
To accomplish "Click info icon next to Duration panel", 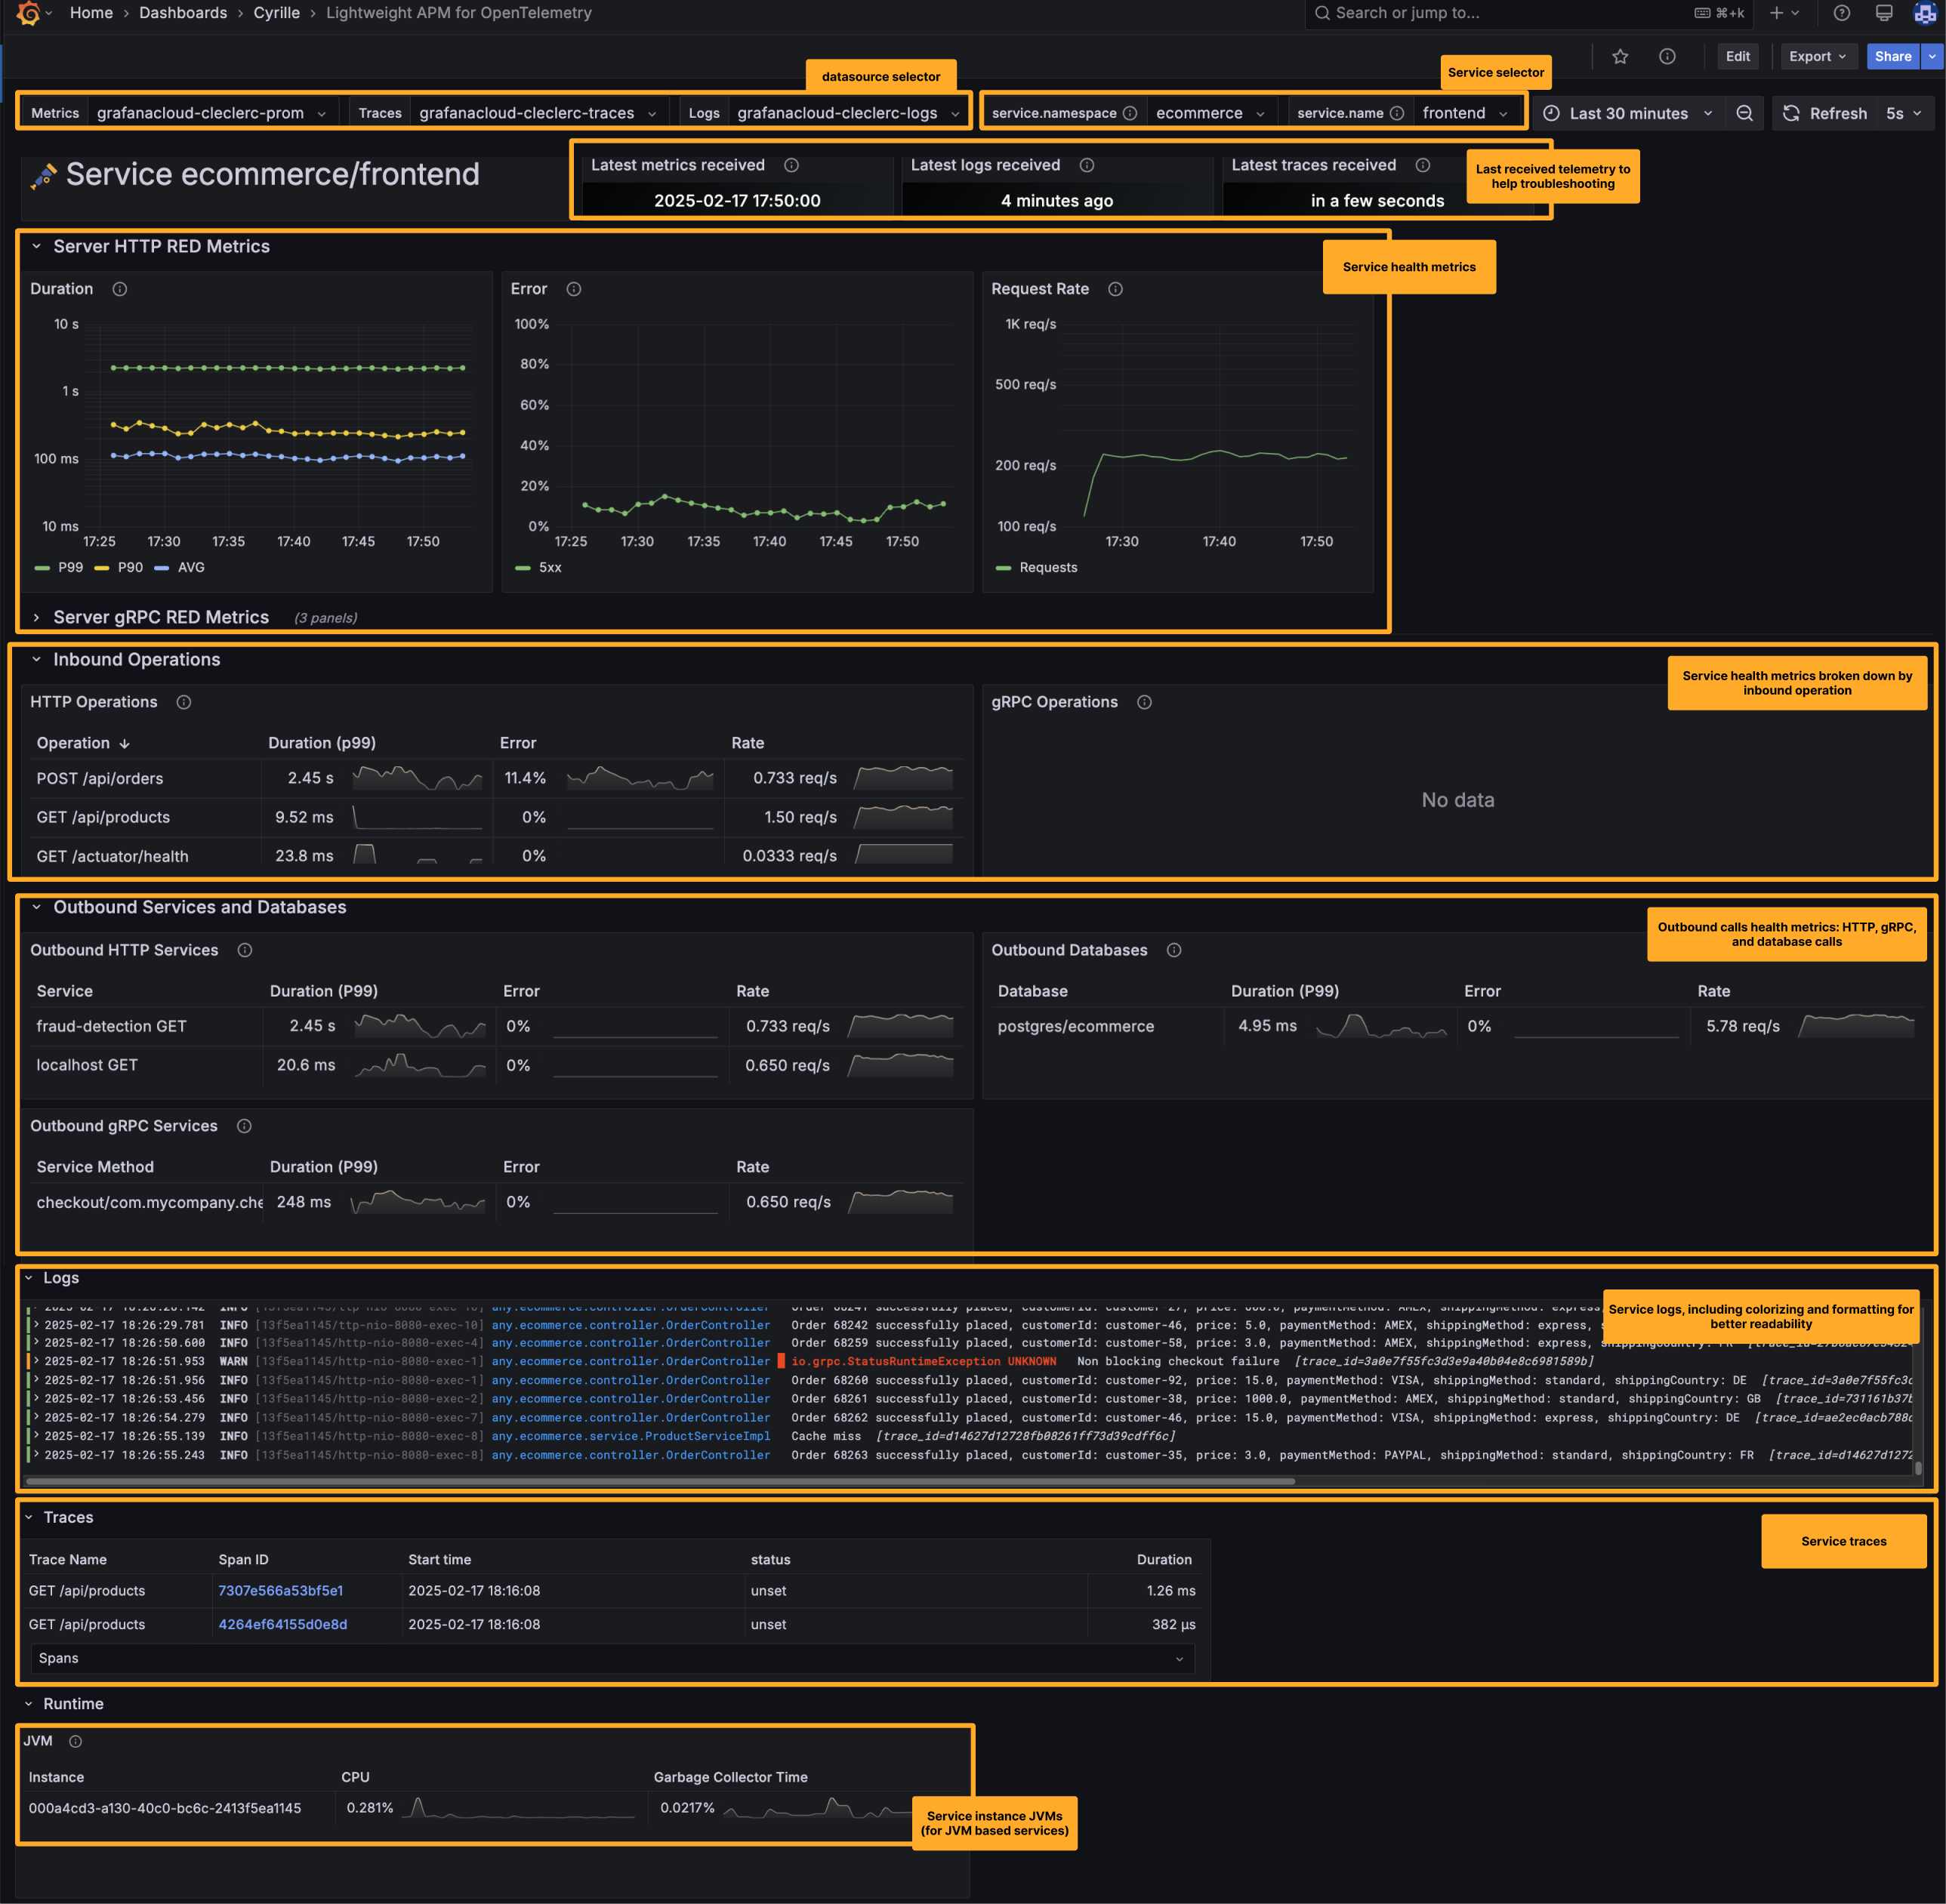I will point(120,289).
